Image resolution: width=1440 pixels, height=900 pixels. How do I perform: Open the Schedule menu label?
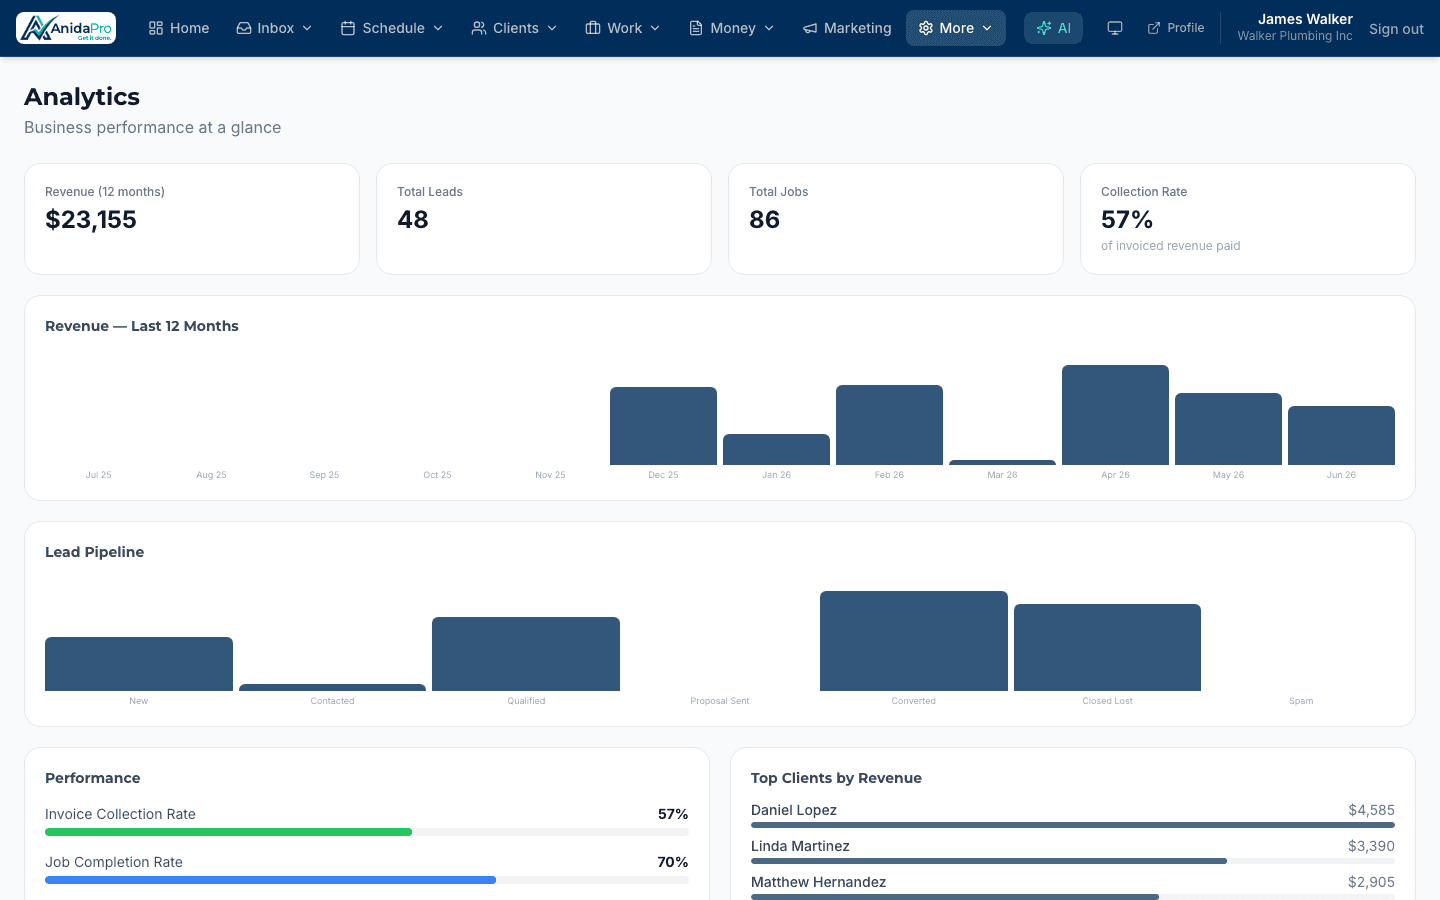click(394, 28)
